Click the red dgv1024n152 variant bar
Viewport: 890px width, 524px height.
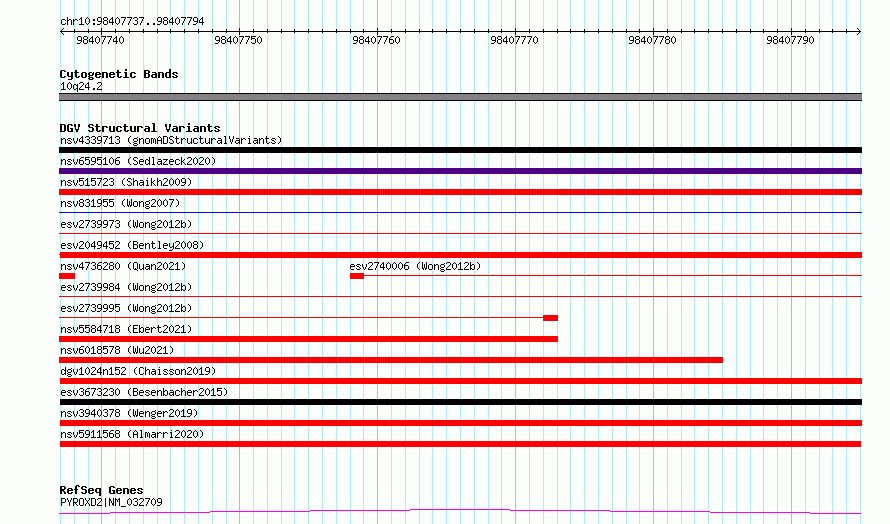[x=460, y=381]
